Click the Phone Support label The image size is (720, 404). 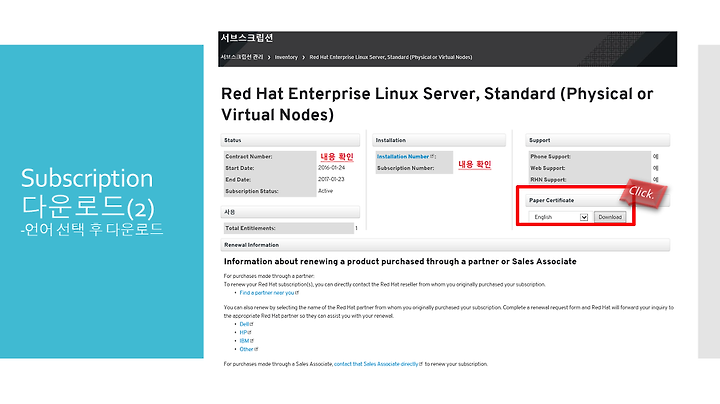coord(551,157)
